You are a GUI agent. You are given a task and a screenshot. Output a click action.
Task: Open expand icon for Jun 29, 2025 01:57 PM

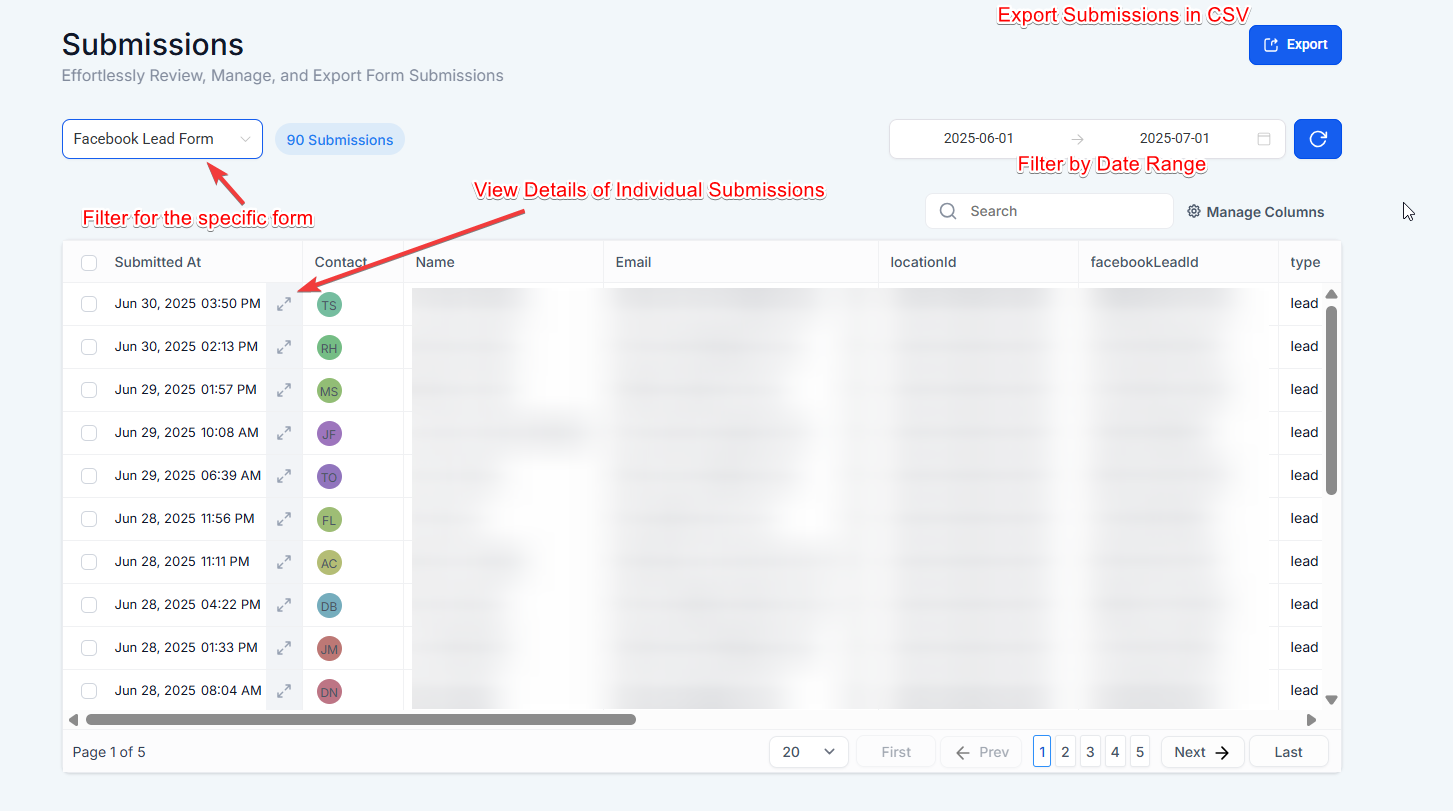coord(284,390)
